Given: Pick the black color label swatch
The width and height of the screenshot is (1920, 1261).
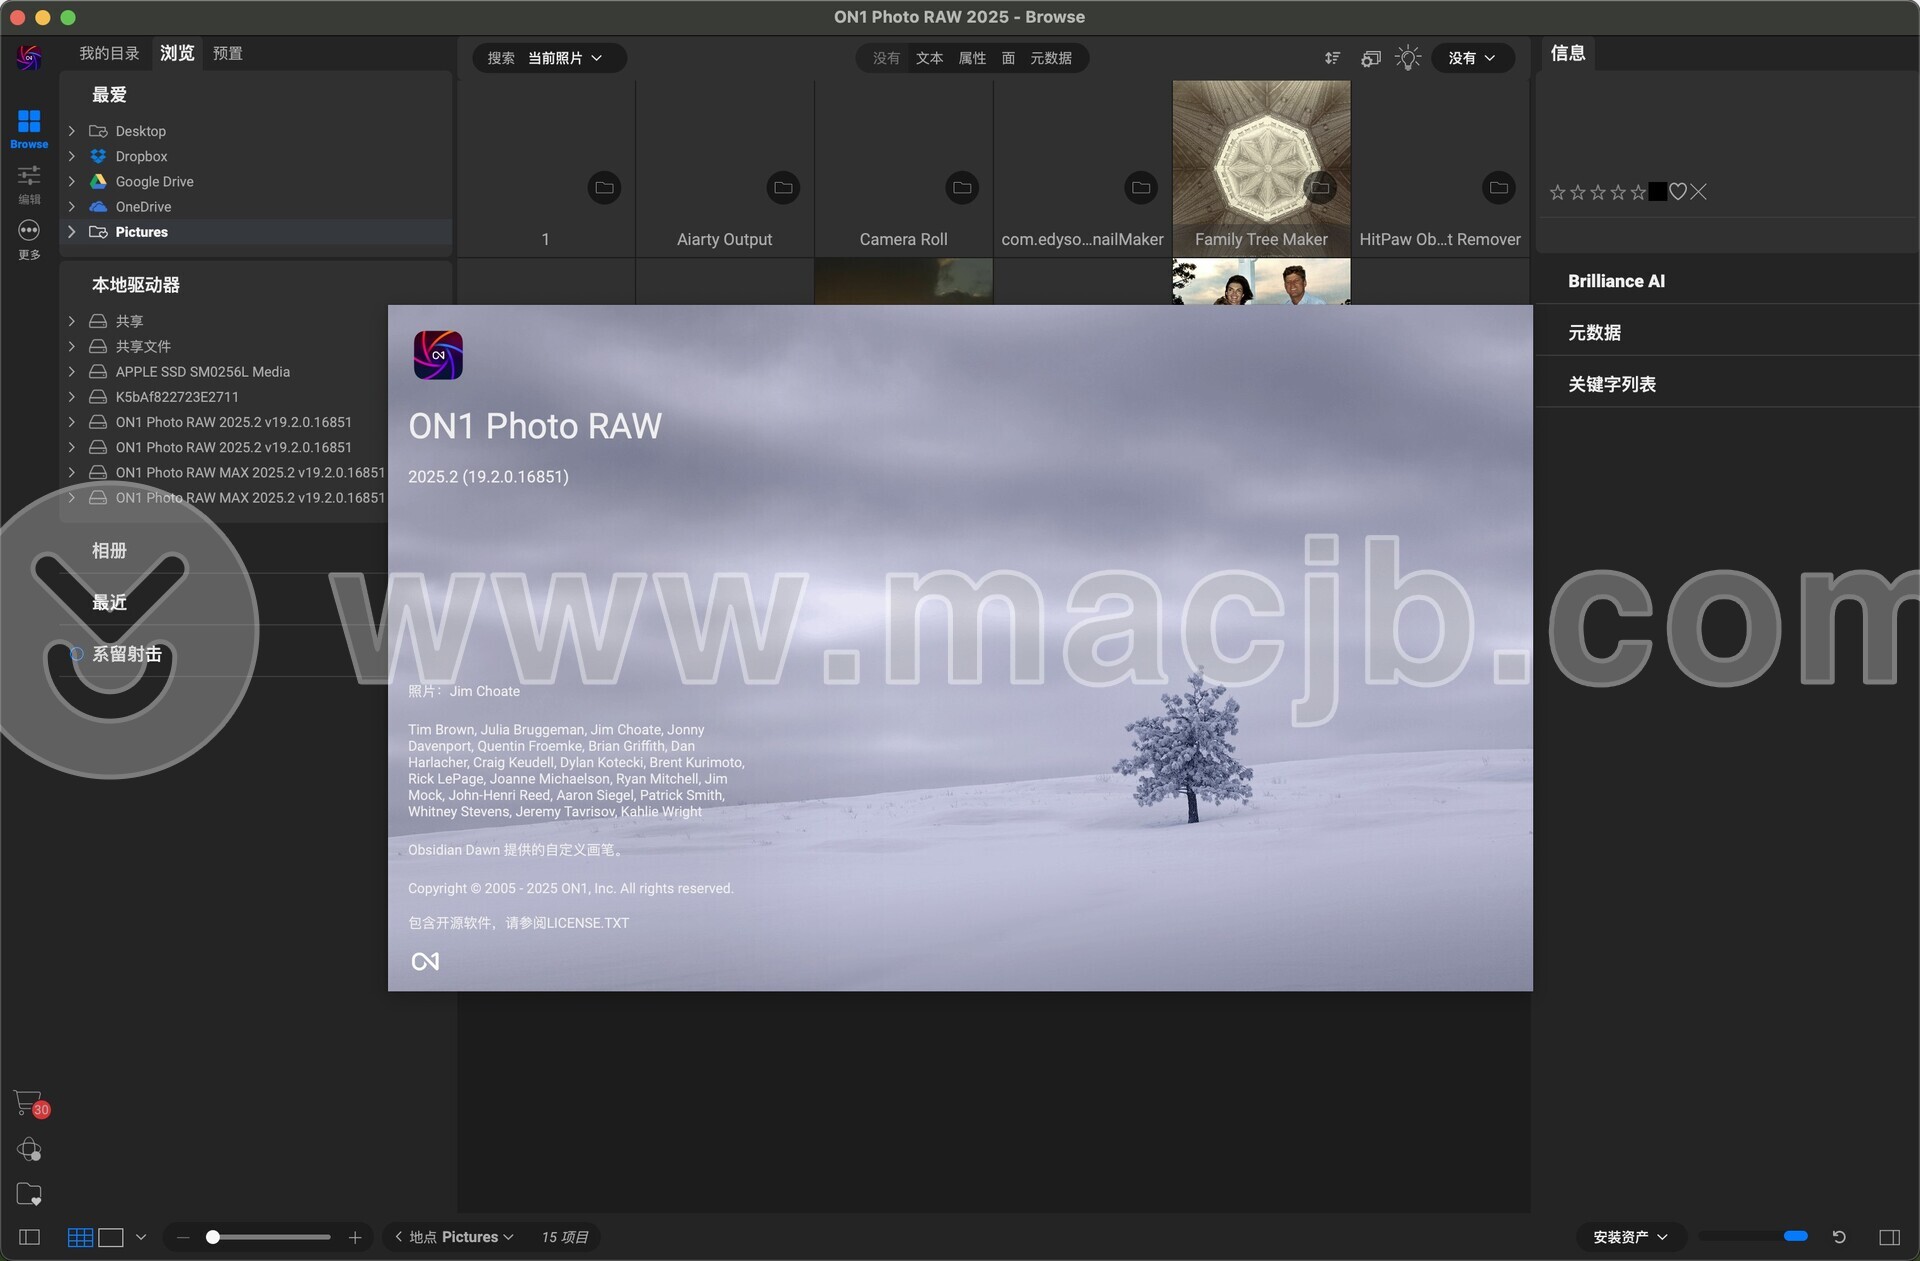Looking at the screenshot, I should pyautogui.click(x=1657, y=192).
